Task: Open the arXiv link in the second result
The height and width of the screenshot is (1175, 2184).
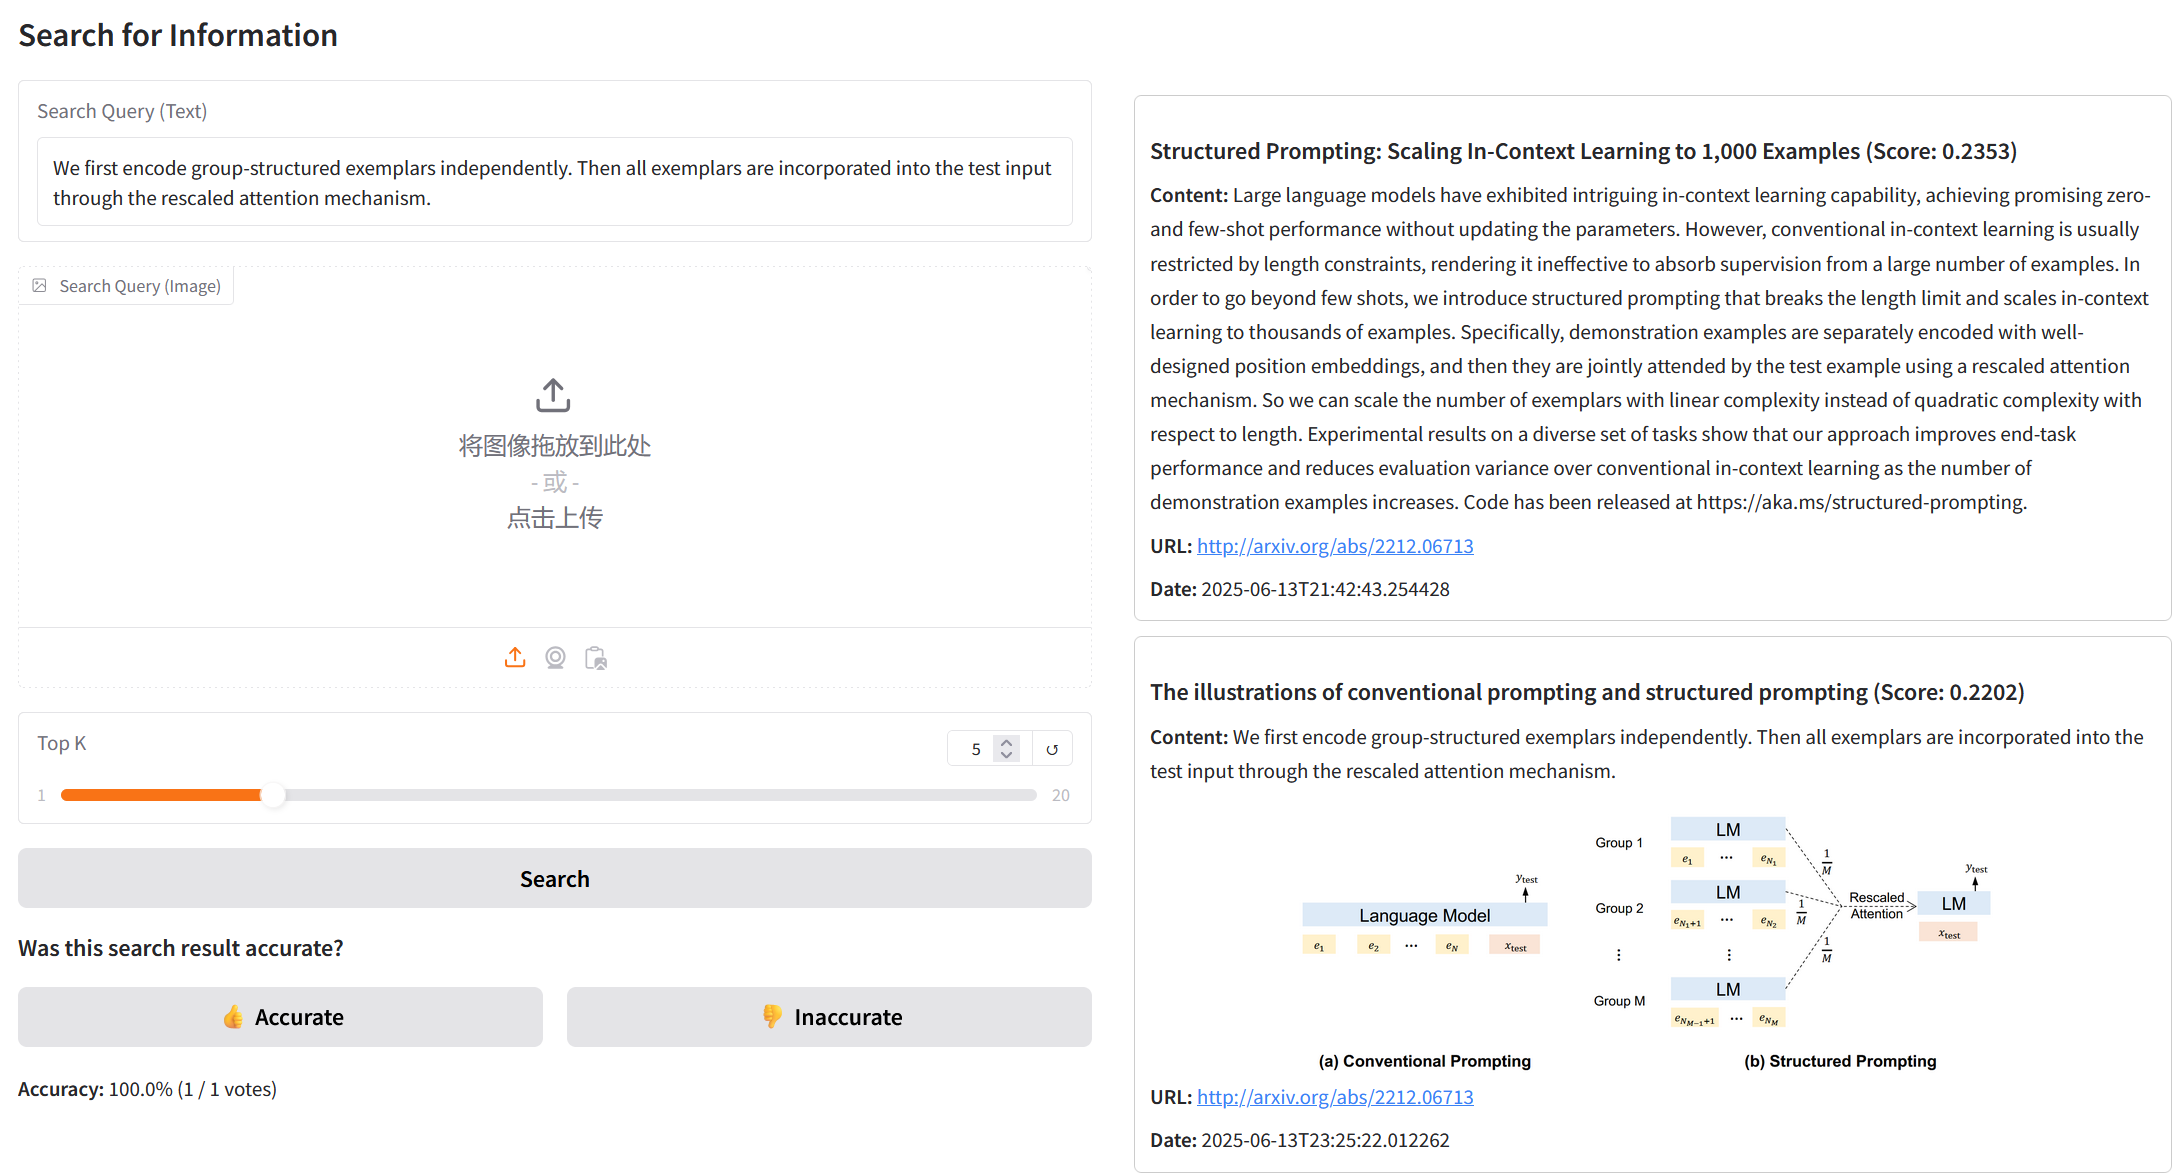Action: click(1335, 1097)
